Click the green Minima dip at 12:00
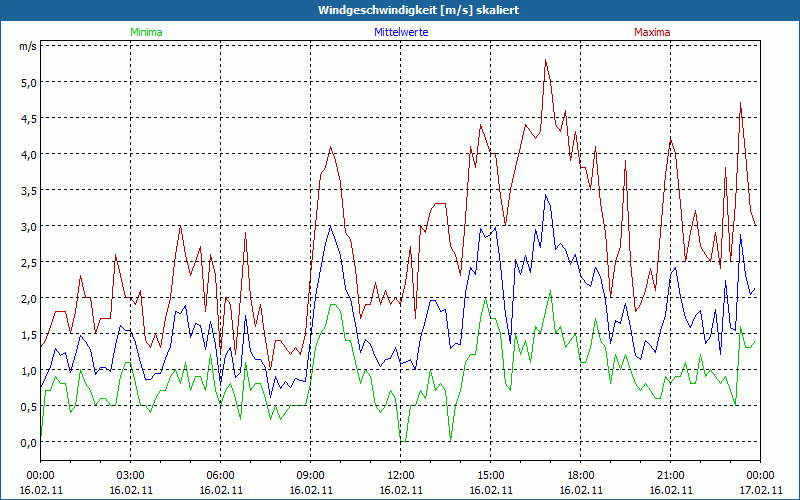 pyautogui.click(x=403, y=441)
